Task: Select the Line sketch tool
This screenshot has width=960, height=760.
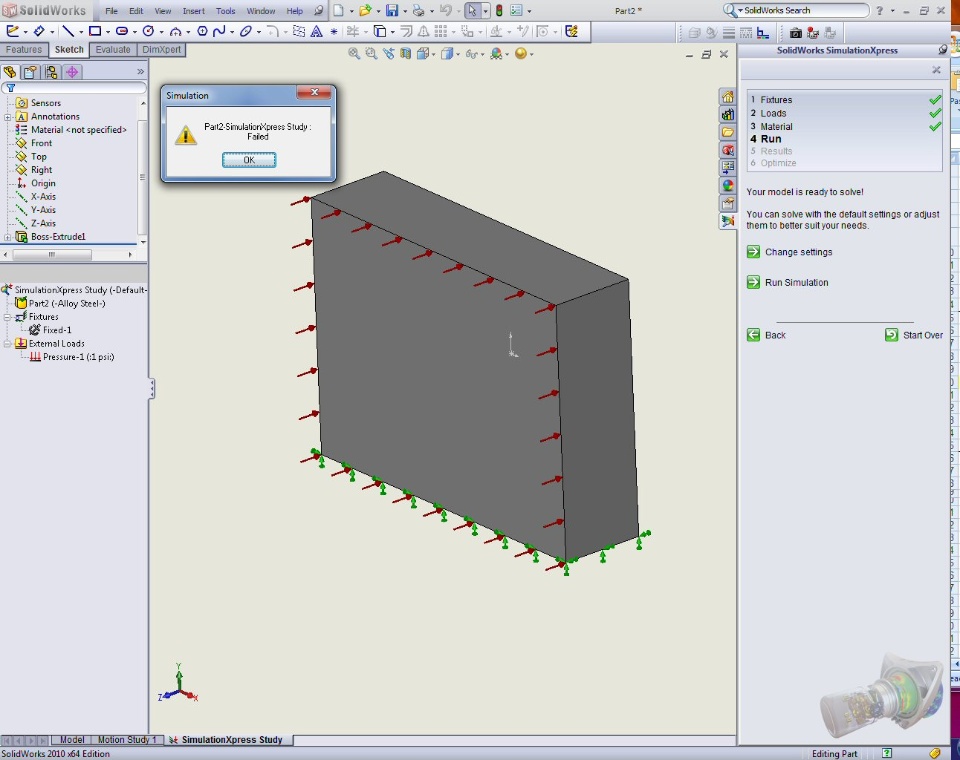Action: (x=68, y=31)
